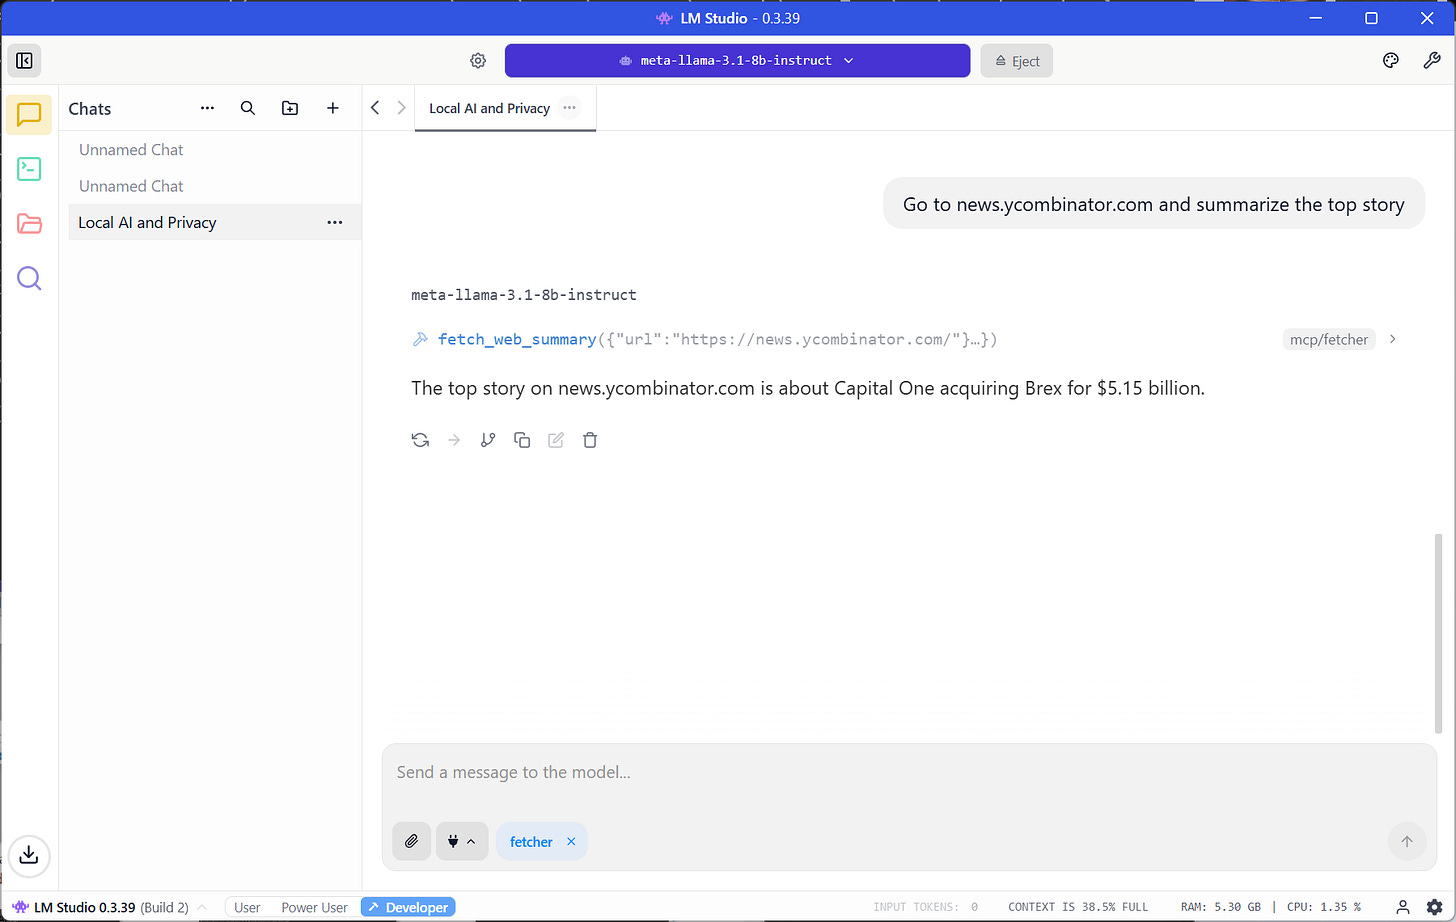Open the My Models folder icon
Image resolution: width=1456 pixels, height=922 pixels.
pyautogui.click(x=29, y=223)
